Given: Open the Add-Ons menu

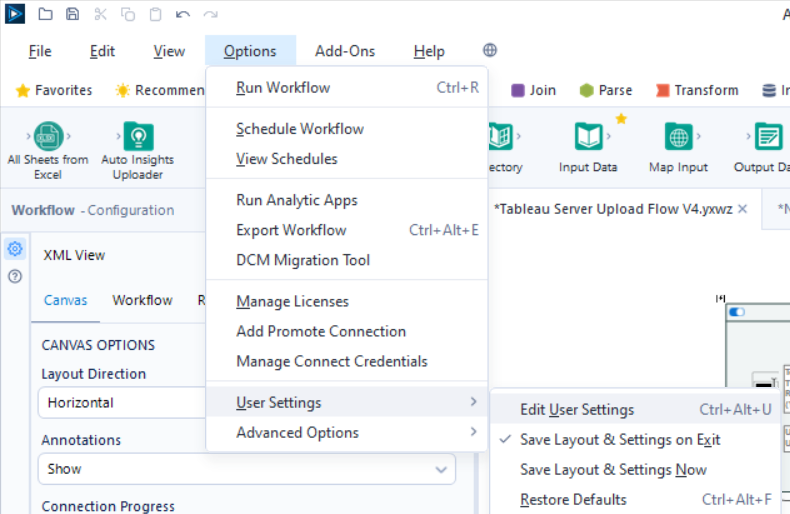Looking at the screenshot, I should tap(345, 51).
